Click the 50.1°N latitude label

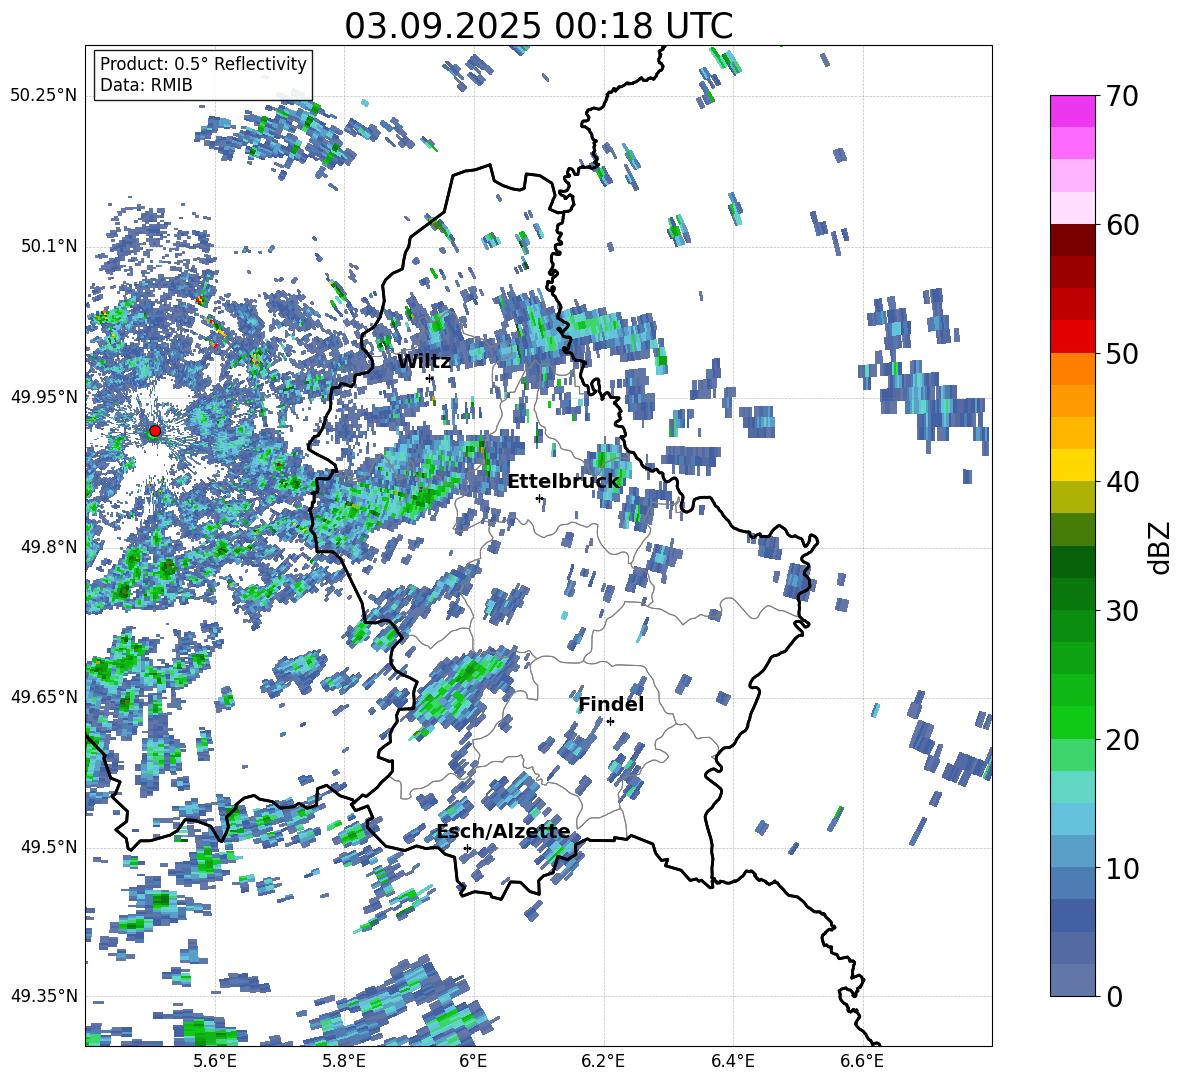(x=49, y=246)
